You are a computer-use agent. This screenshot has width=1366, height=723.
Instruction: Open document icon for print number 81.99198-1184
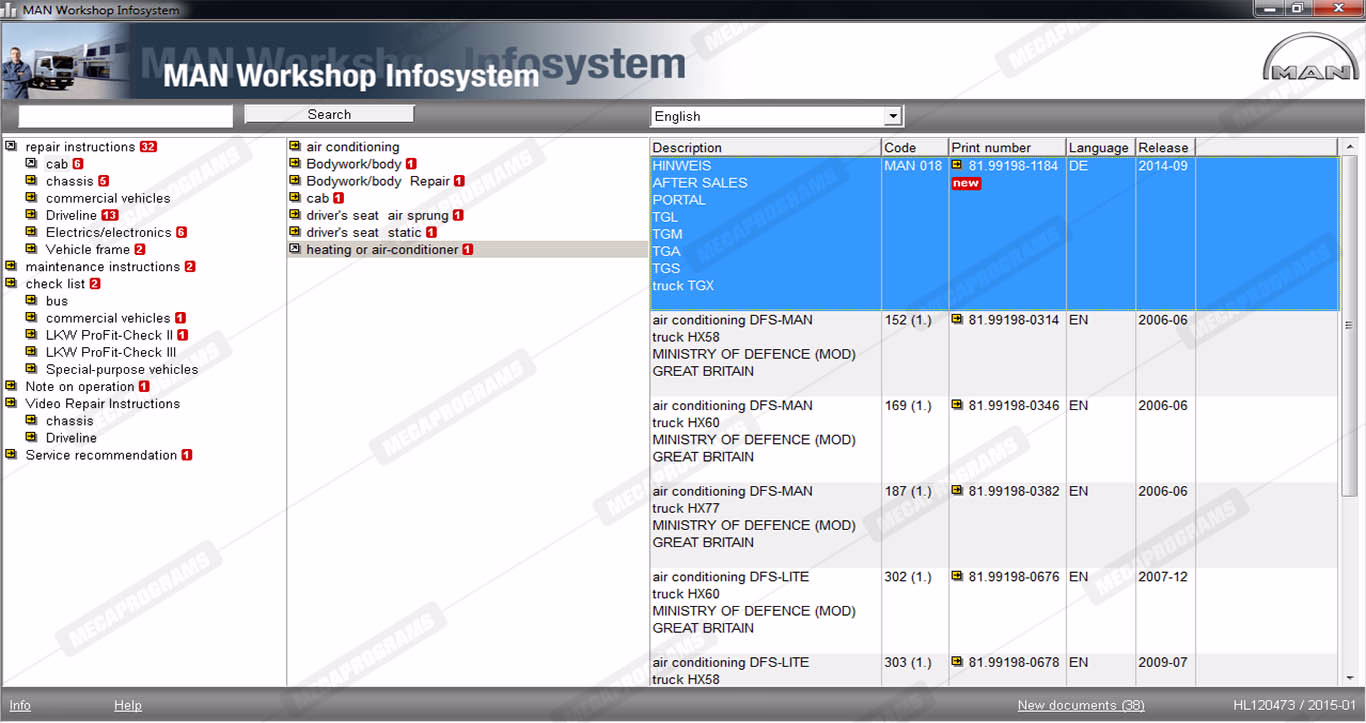click(957, 165)
